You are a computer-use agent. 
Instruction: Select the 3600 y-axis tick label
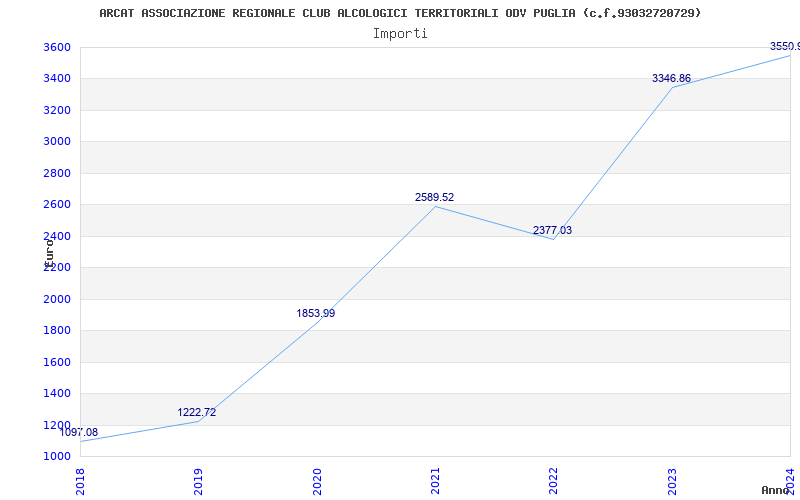(57, 47)
